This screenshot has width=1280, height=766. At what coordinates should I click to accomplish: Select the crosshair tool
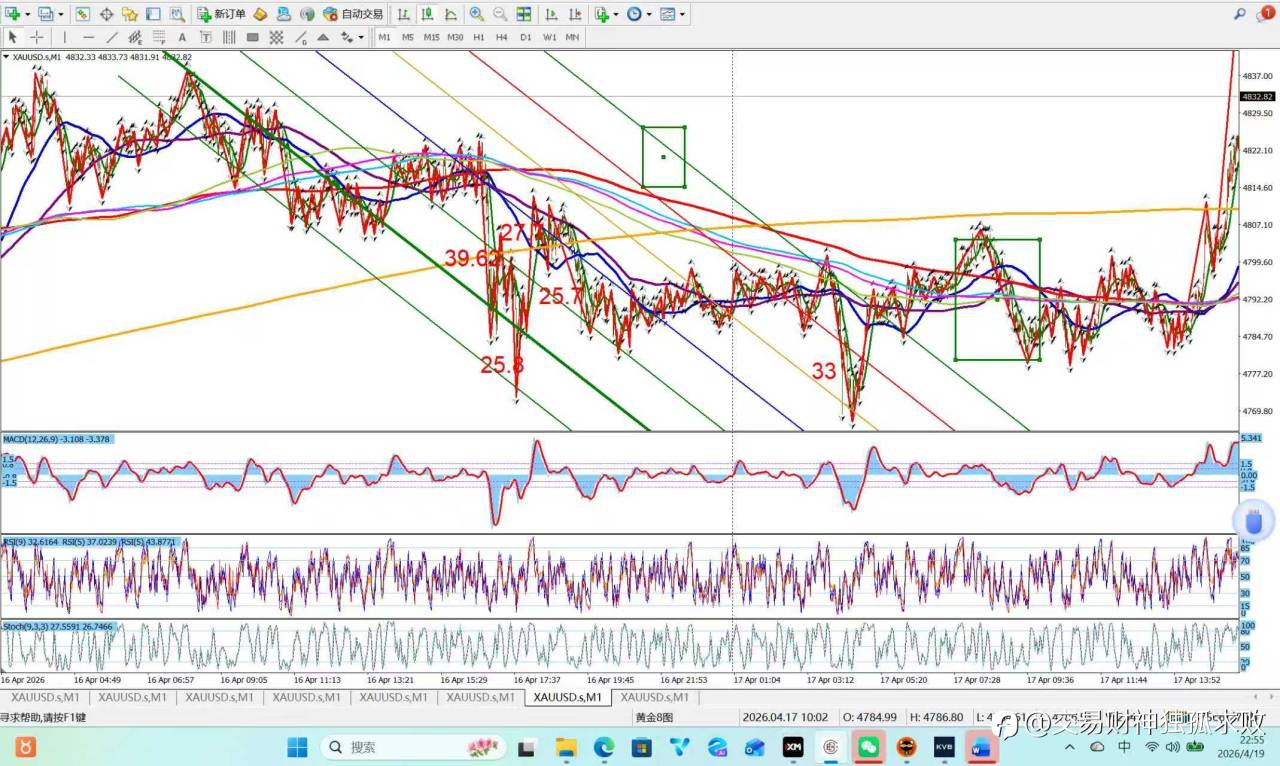pyautogui.click(x=37, y=37)
